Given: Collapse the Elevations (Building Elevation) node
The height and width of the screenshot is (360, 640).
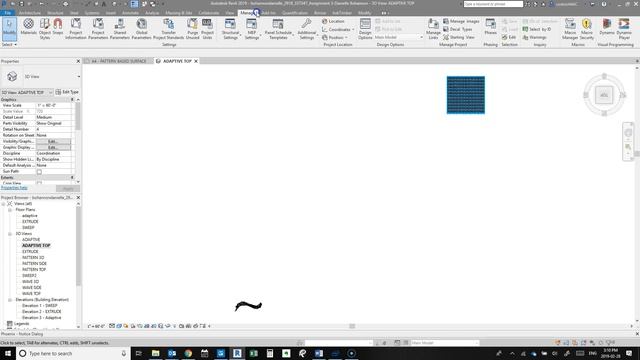Looking at the screenshot, I should pyautogui.click(x=10, y=300).
